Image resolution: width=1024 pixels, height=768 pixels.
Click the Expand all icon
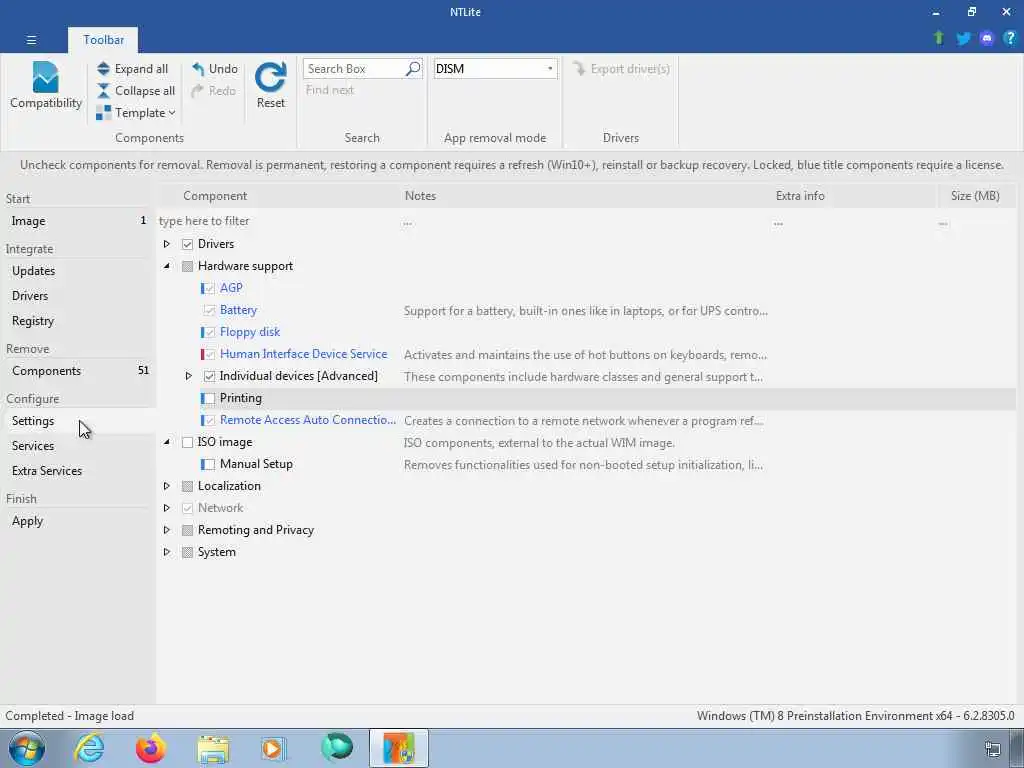[103, 69]
